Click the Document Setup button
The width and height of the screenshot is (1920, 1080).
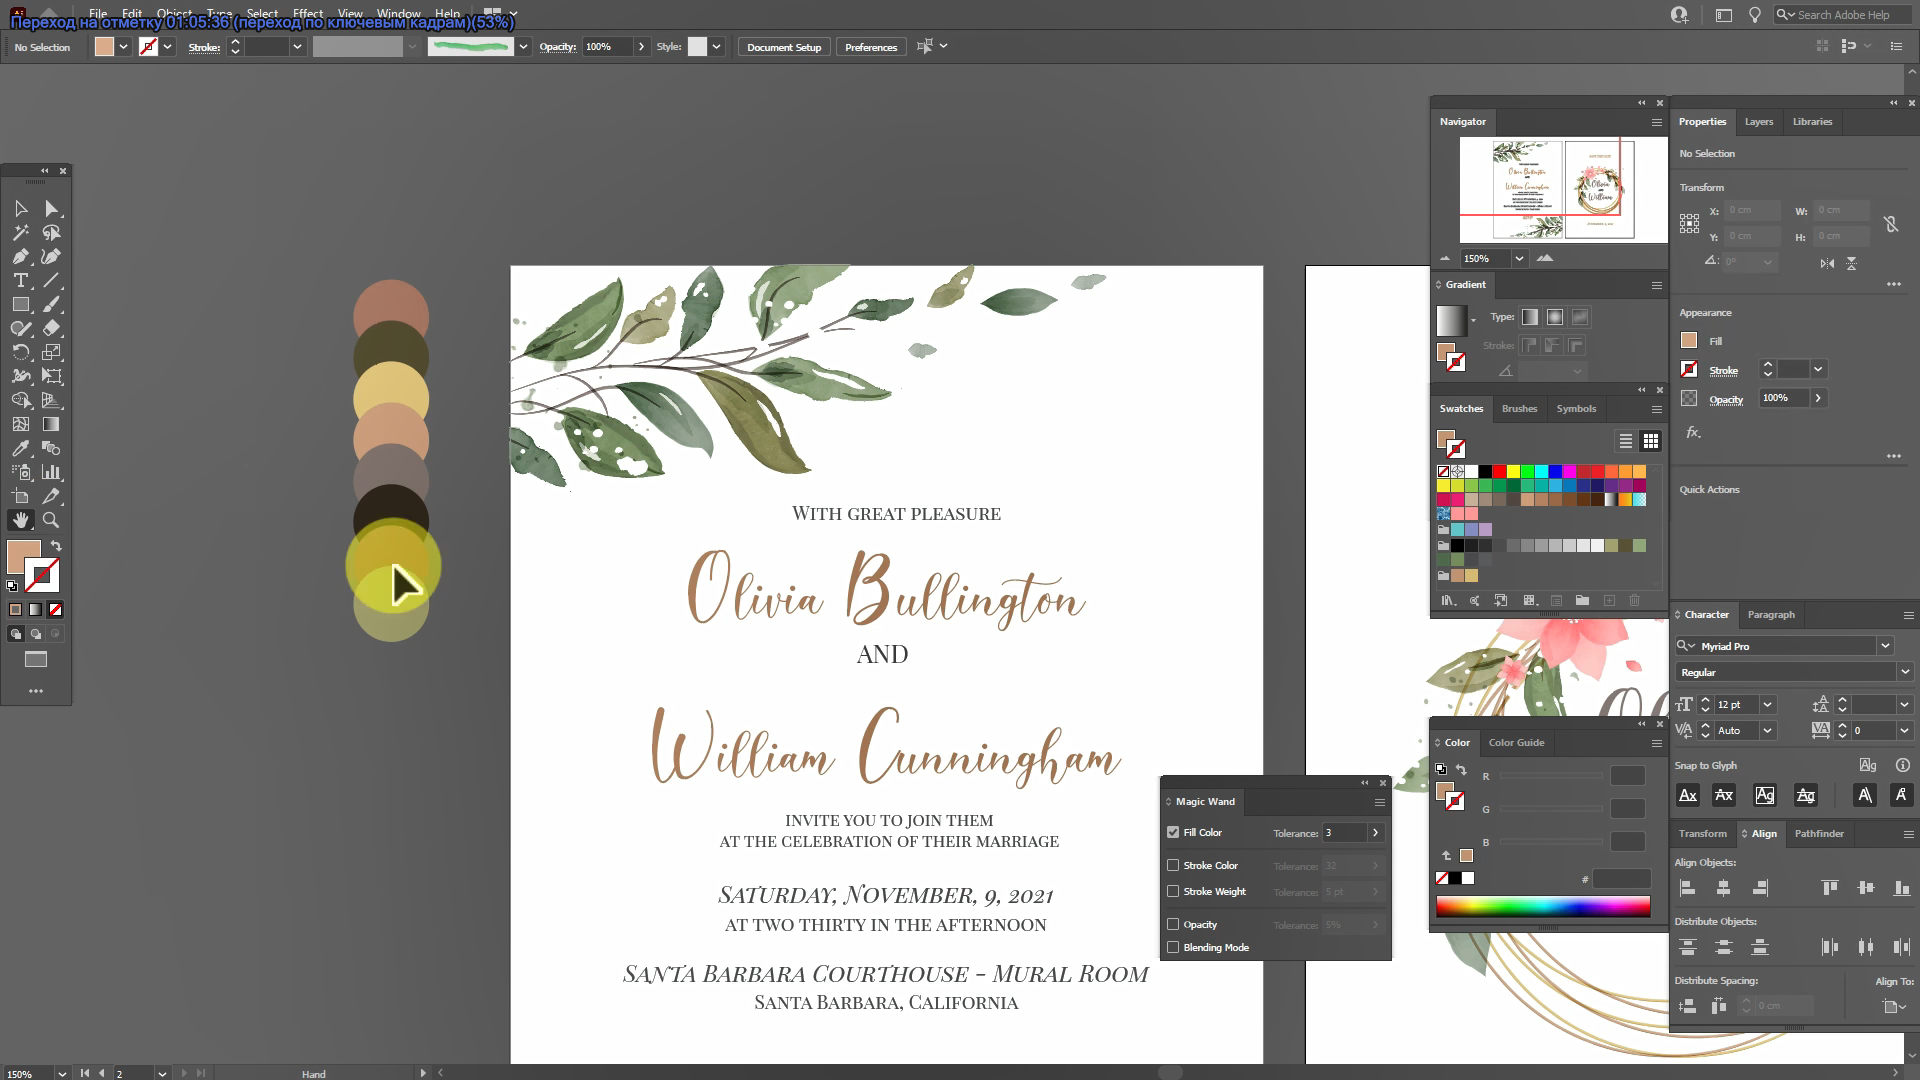(783, 47)
